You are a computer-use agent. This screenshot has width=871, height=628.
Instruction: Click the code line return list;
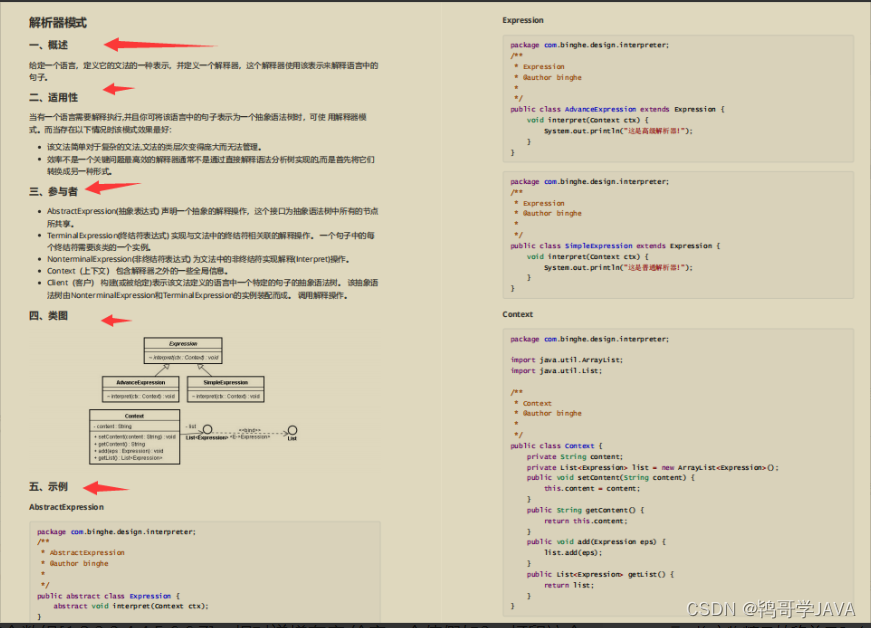point(569,585)
